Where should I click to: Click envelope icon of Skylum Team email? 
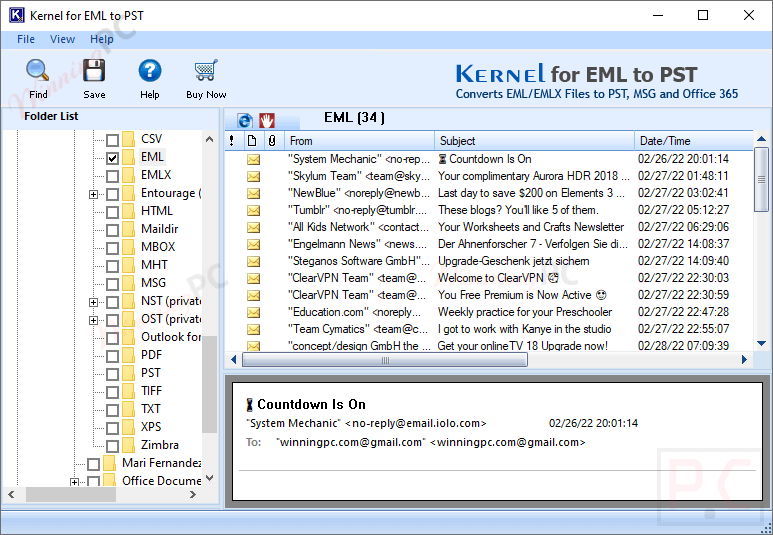253,177
